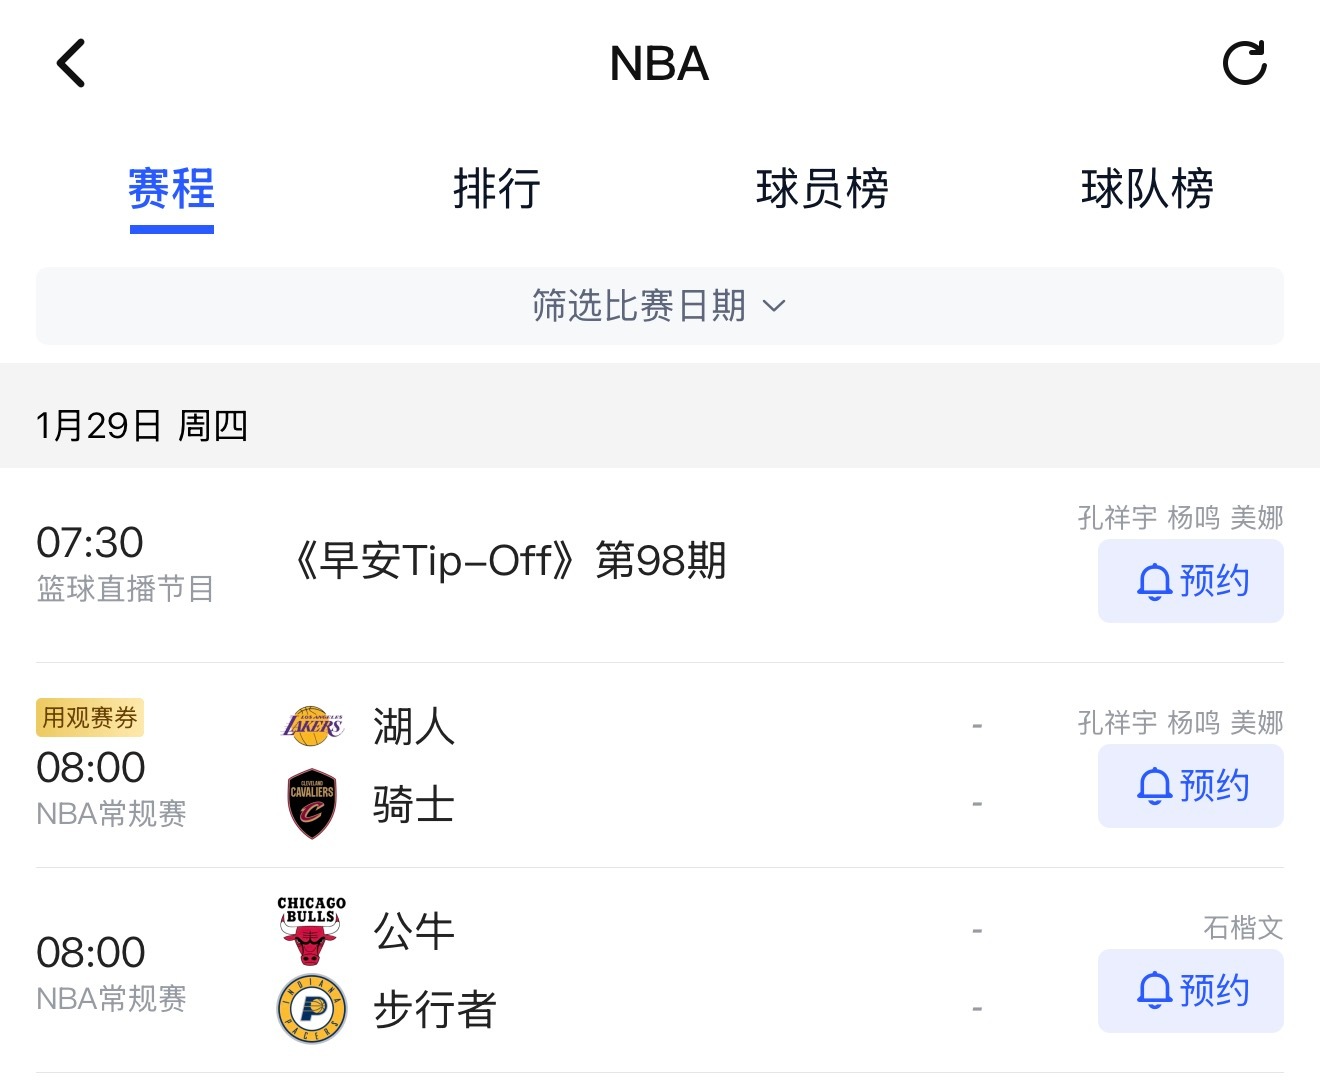
Task: Tap commentator name 石楷文
Action: click(x=1243, y=927)
